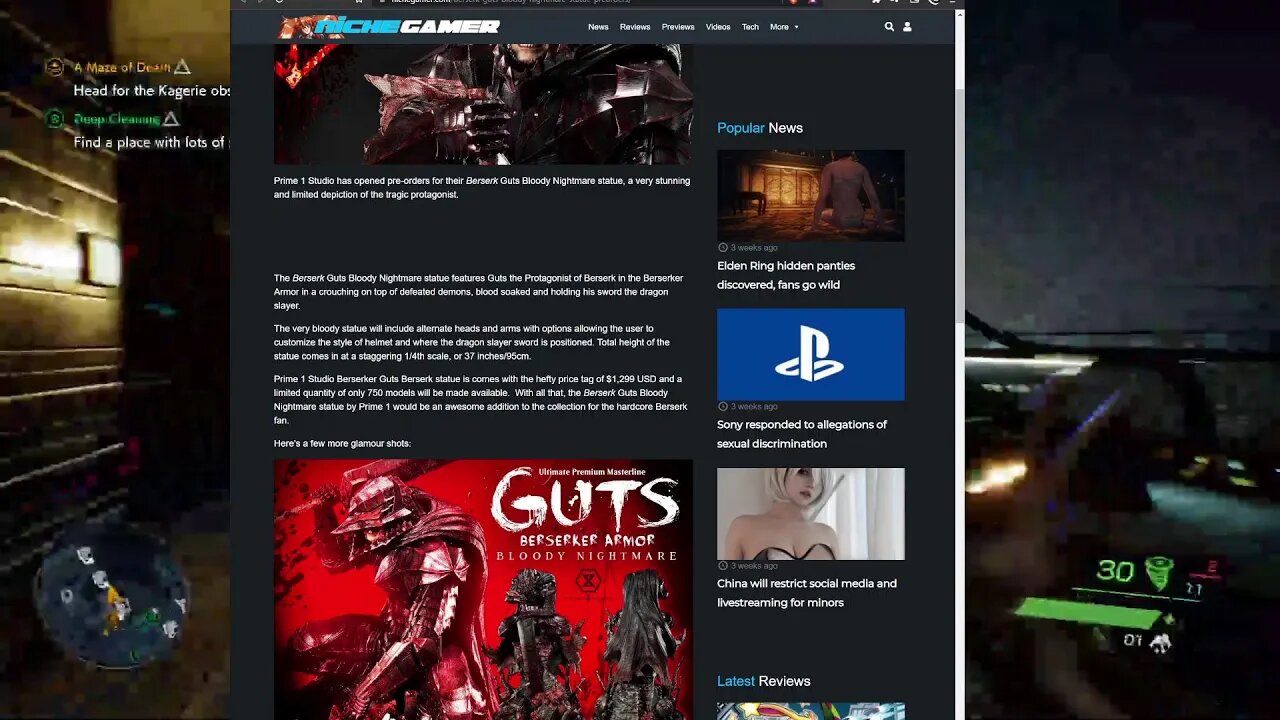Click clock icon under China article thumbnail
The height and width of the screenshot is (720, 1280).
(723, 566)
